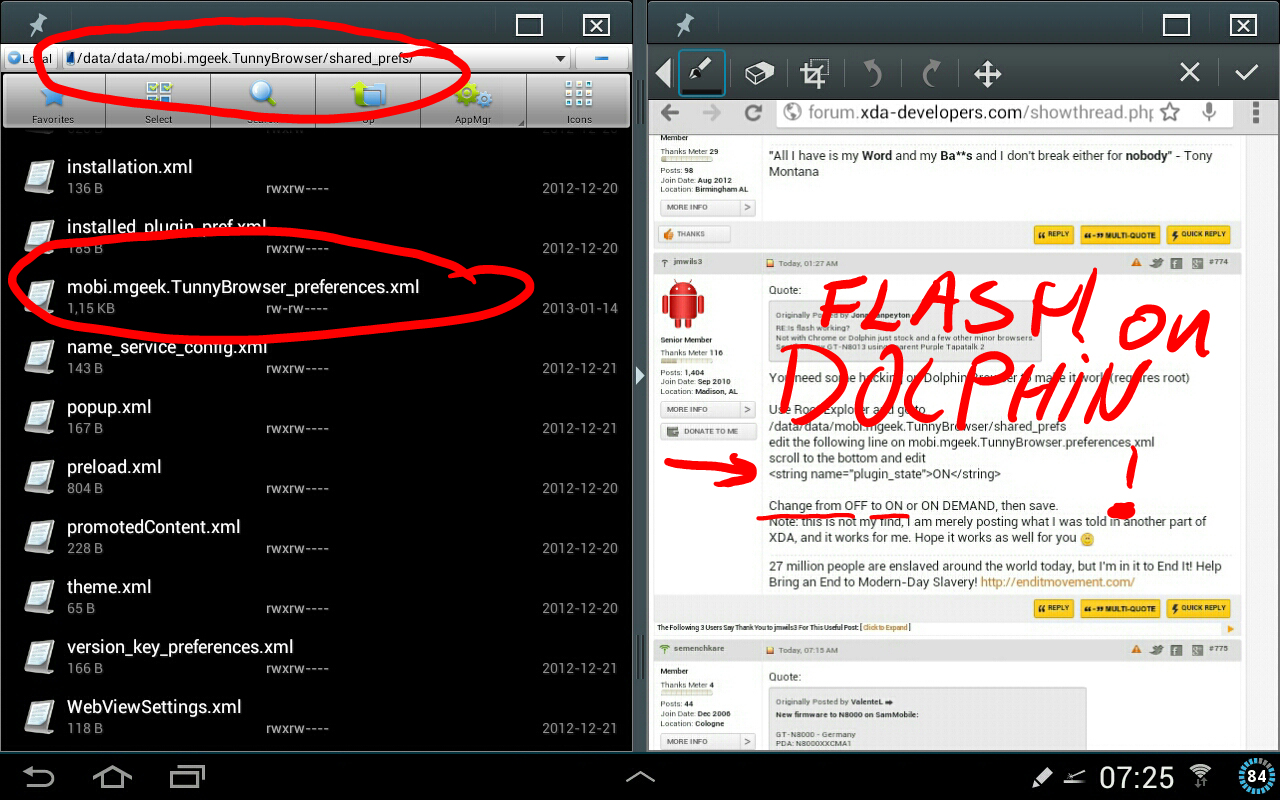Open the Local storage dropdown
Screen dimensions: 1280x800
tap(29, 58)
